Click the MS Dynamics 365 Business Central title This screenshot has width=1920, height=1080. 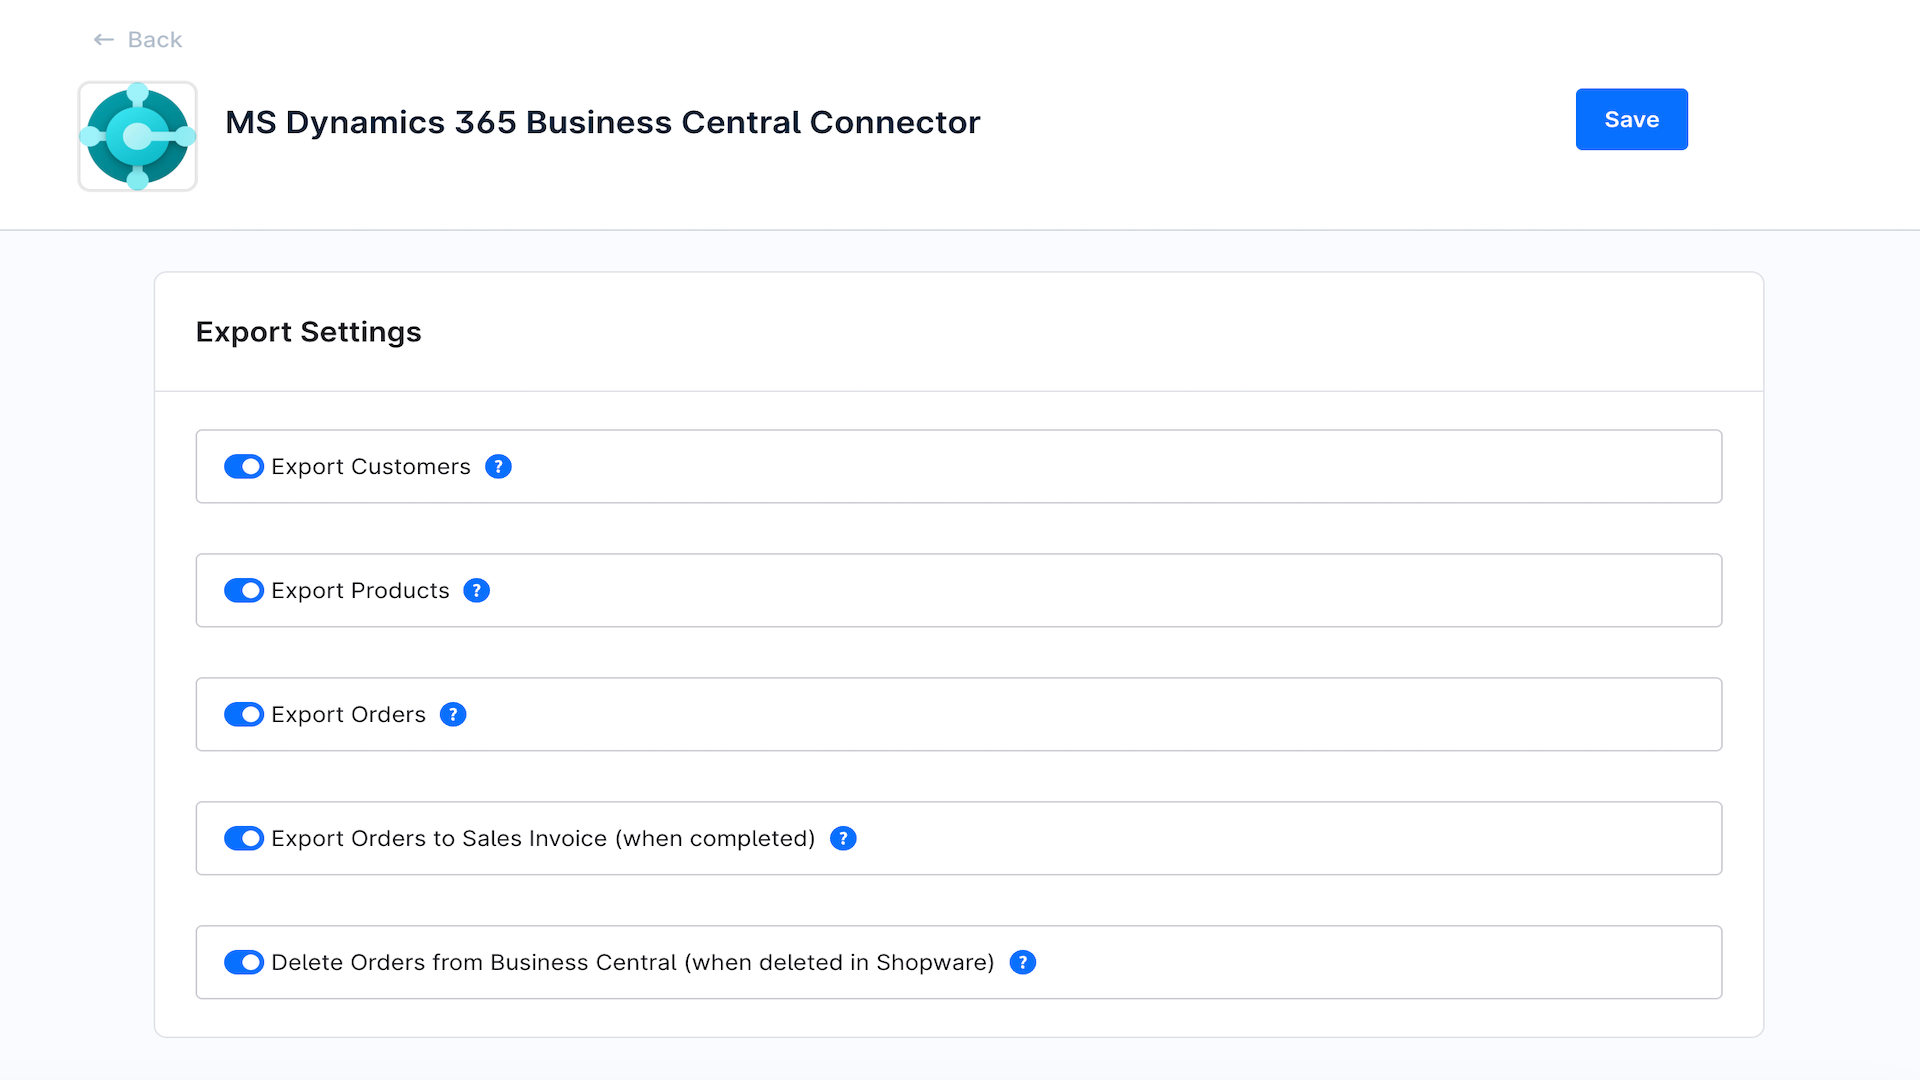point(602,121)
